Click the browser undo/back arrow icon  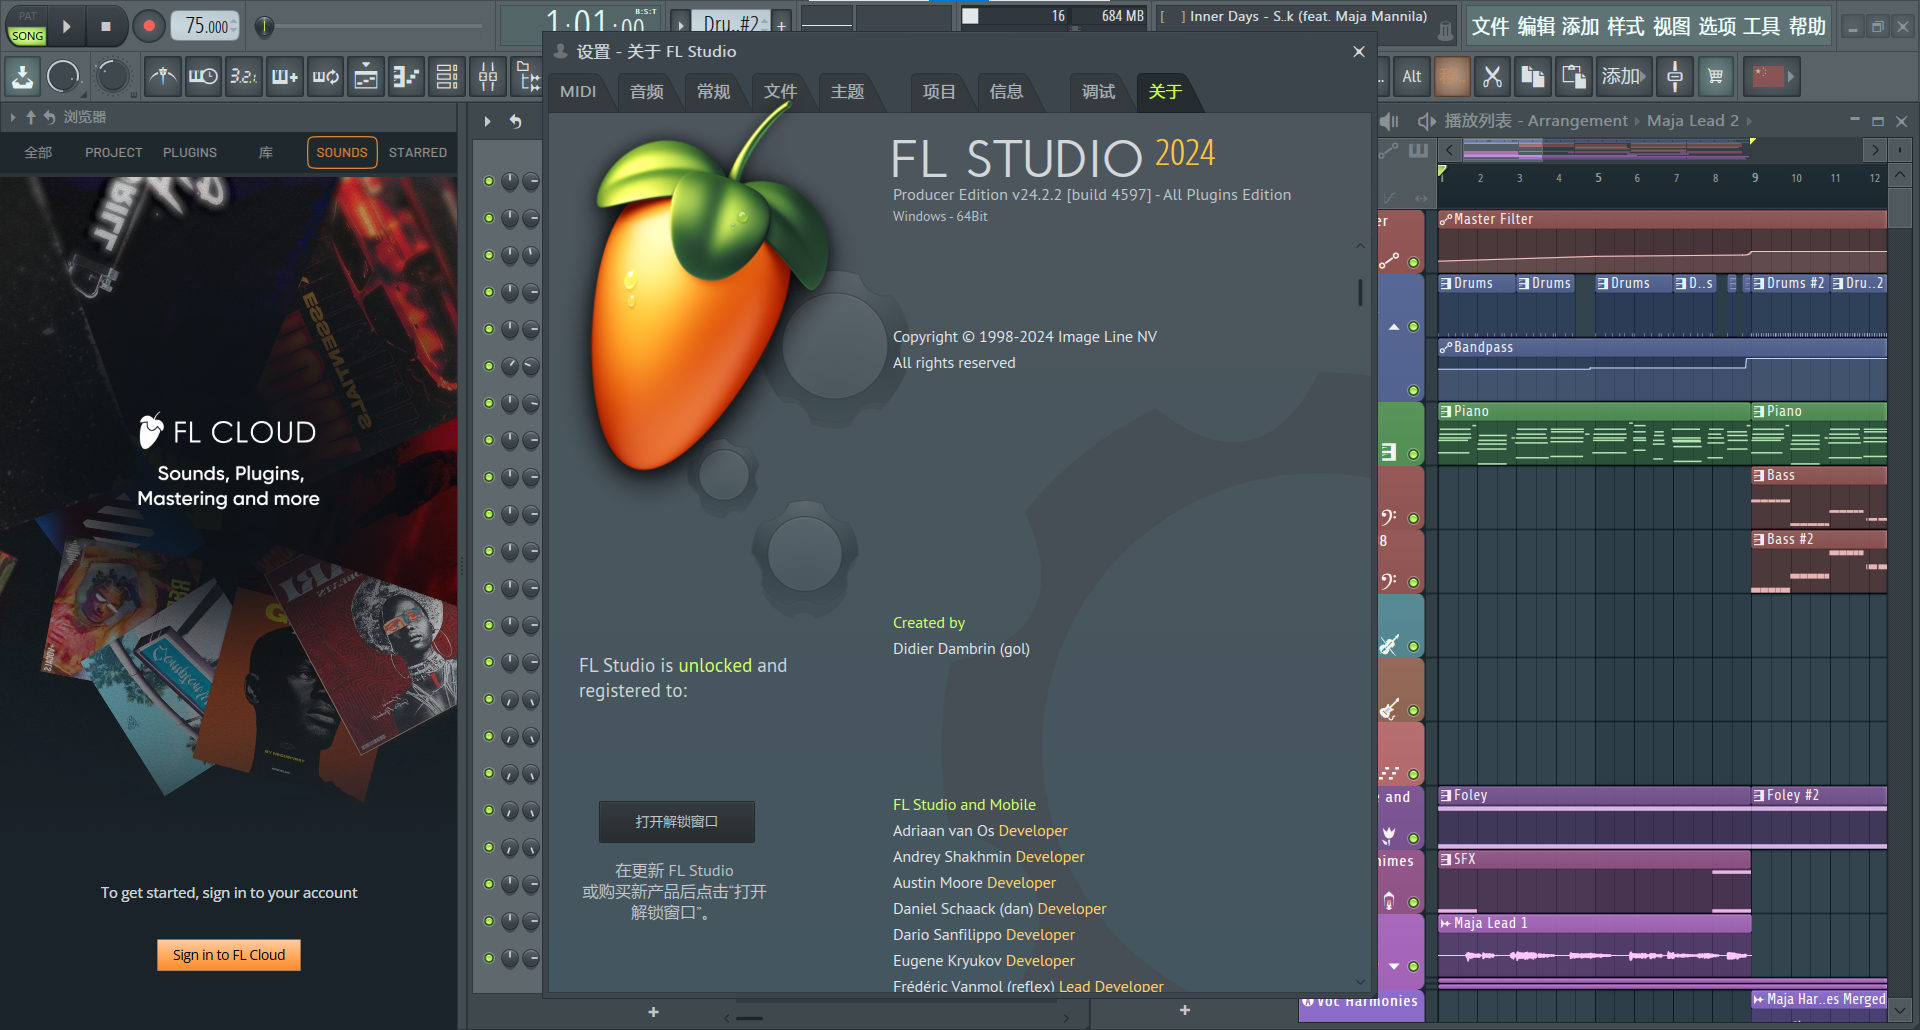point(49,118)
